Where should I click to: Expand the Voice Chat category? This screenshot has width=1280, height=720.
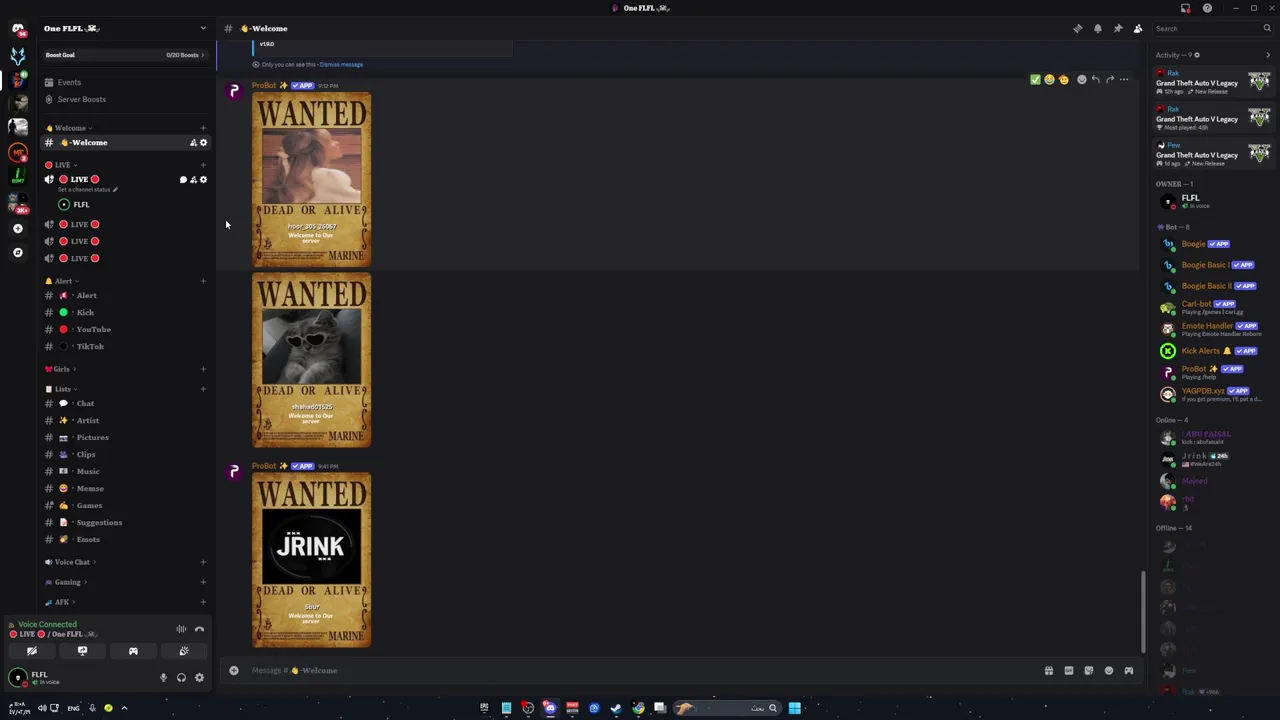(72, 562)
